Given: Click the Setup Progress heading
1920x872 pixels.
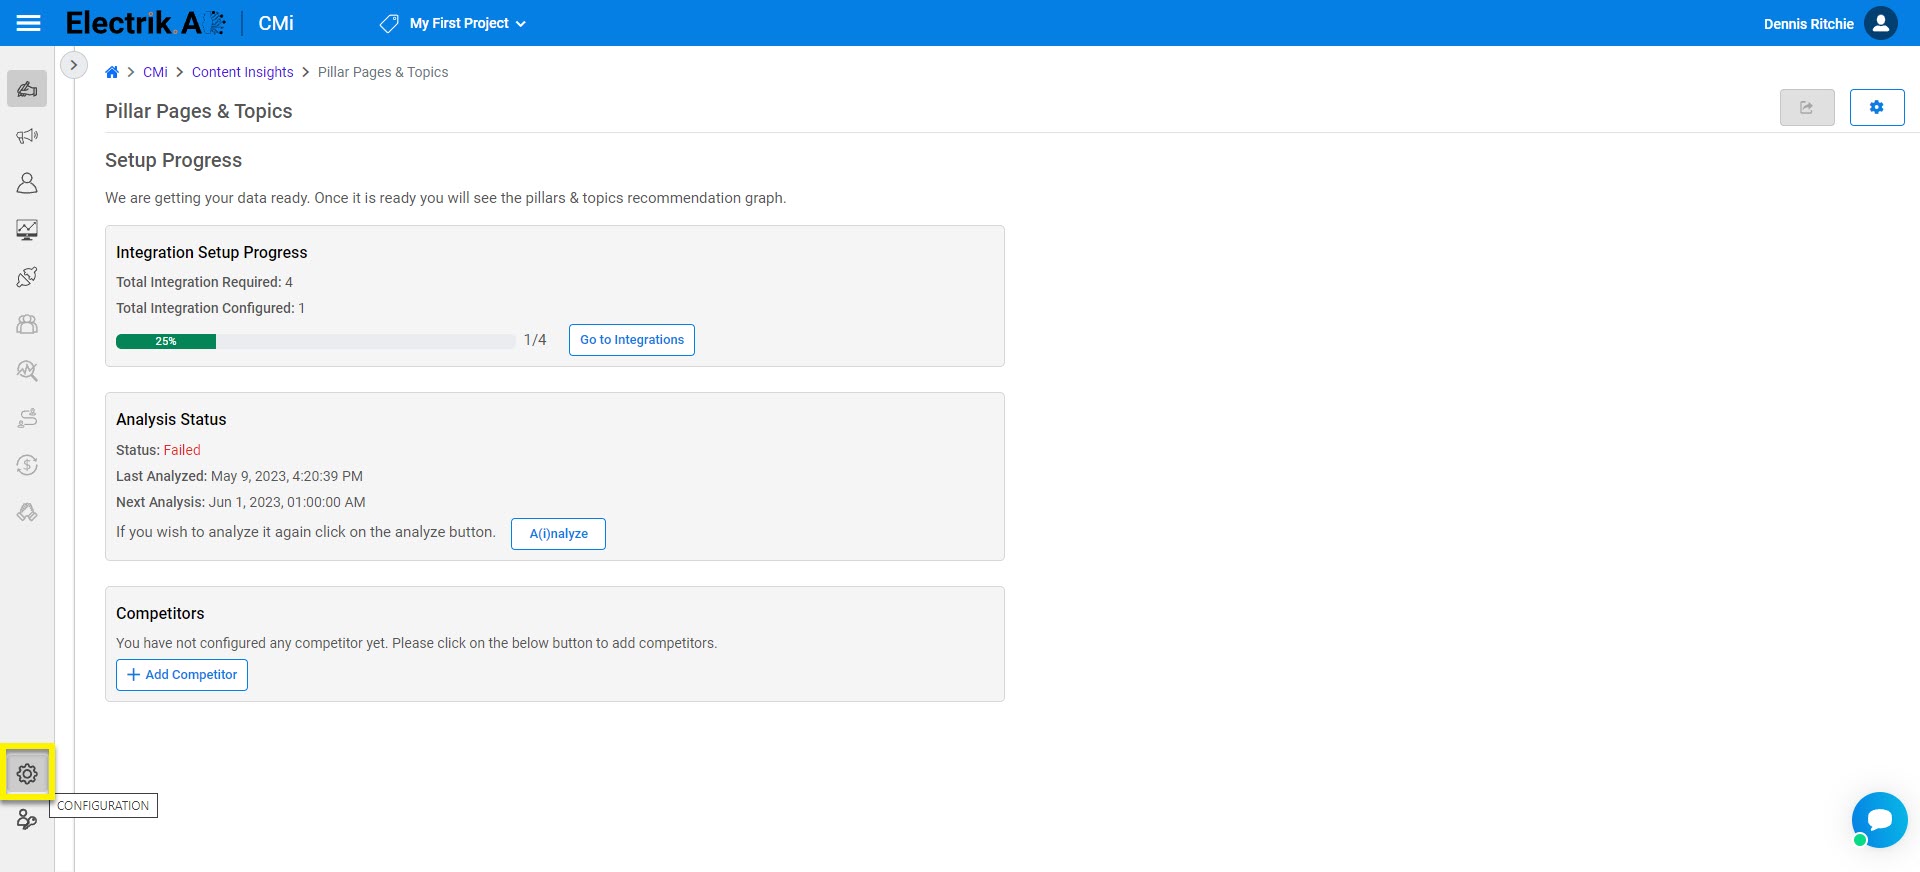Looking at the screenshot, I should point(173,160).
